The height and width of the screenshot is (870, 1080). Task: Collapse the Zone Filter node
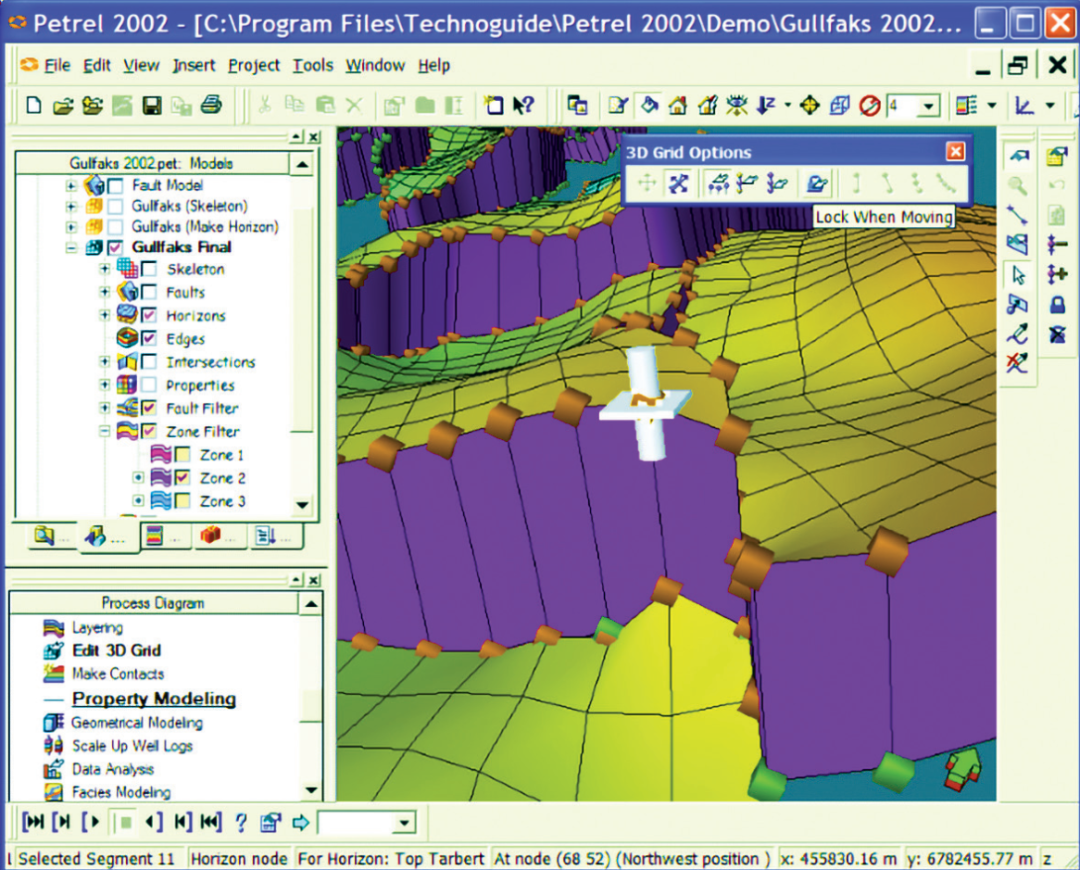click(105, 431)
